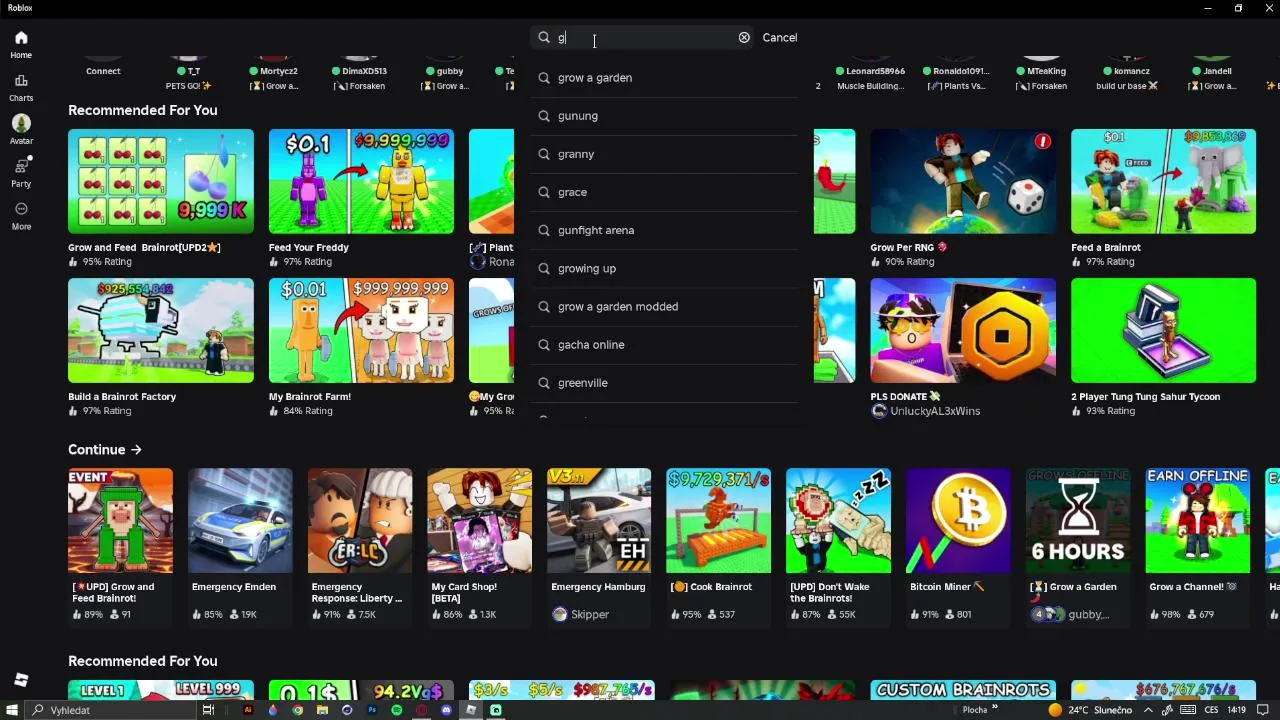Click friend komancz

(1127, 71)
